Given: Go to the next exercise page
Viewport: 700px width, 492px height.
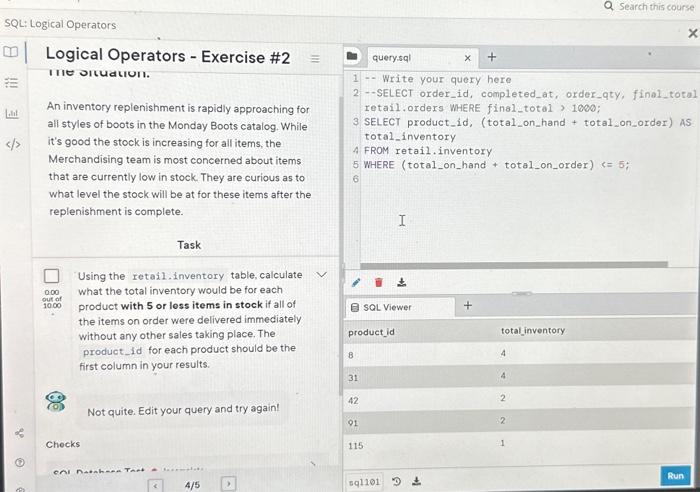Looking at the screenshot, I should tap(228, 484).
